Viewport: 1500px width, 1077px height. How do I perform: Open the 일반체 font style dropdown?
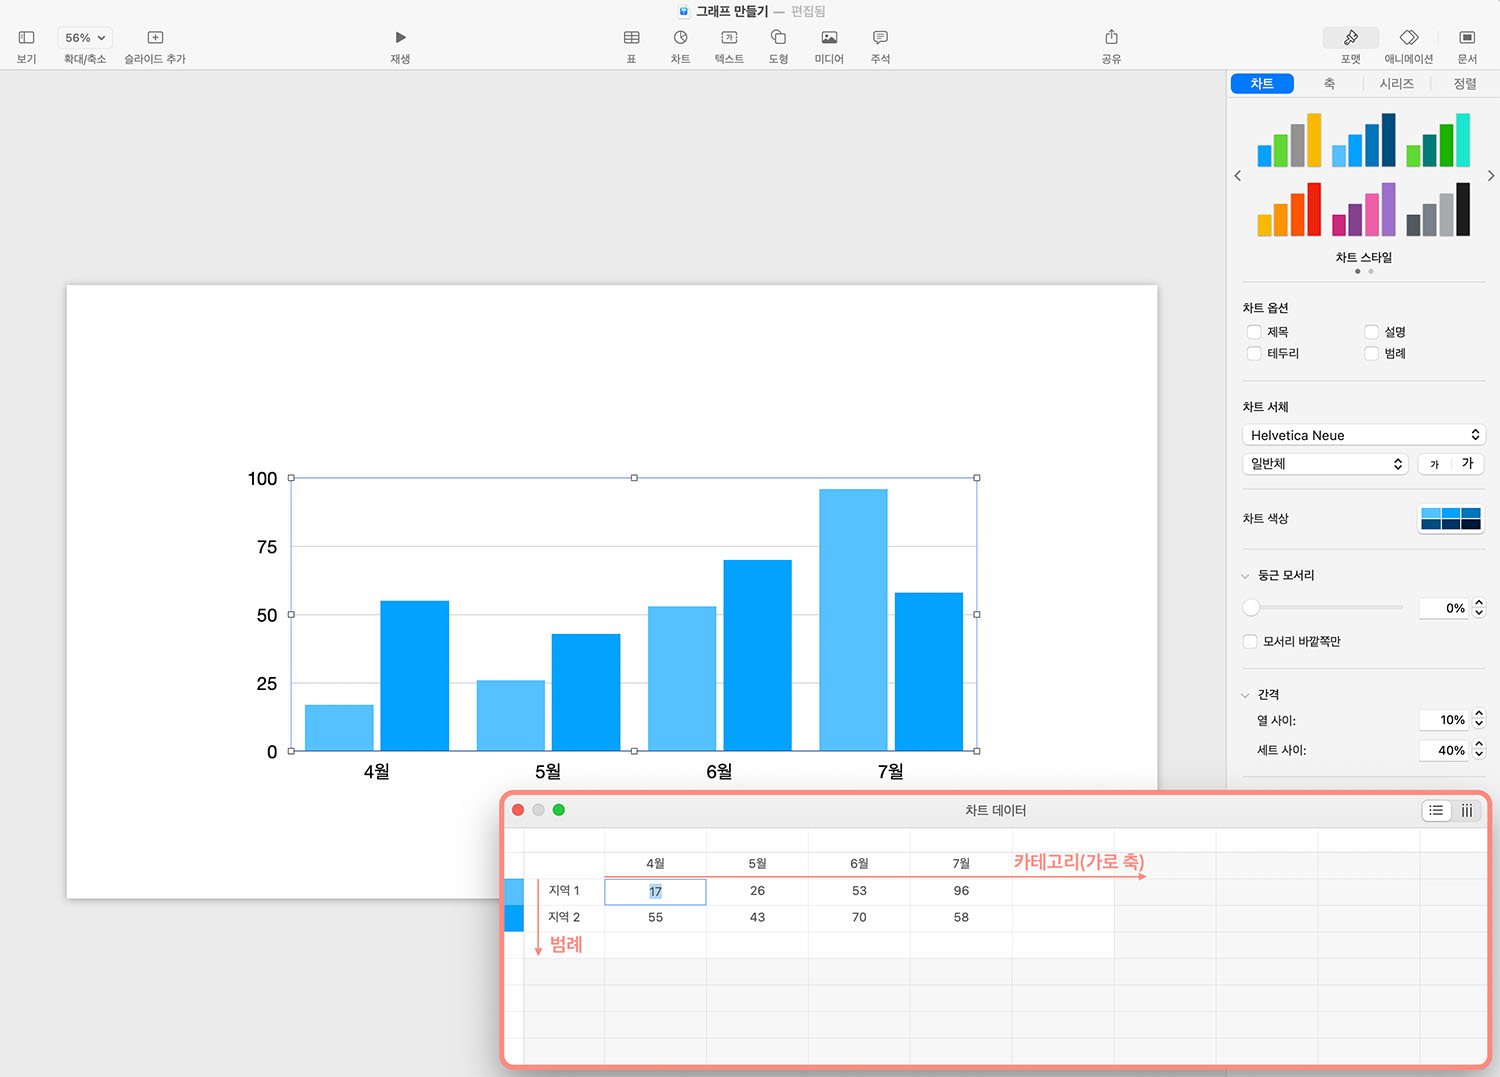coord(1325,464)
